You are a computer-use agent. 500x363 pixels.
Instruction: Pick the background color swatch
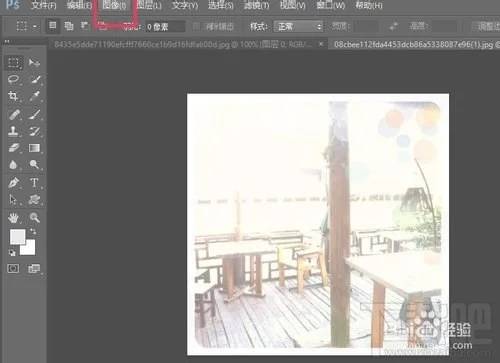[x=28, y=248]
